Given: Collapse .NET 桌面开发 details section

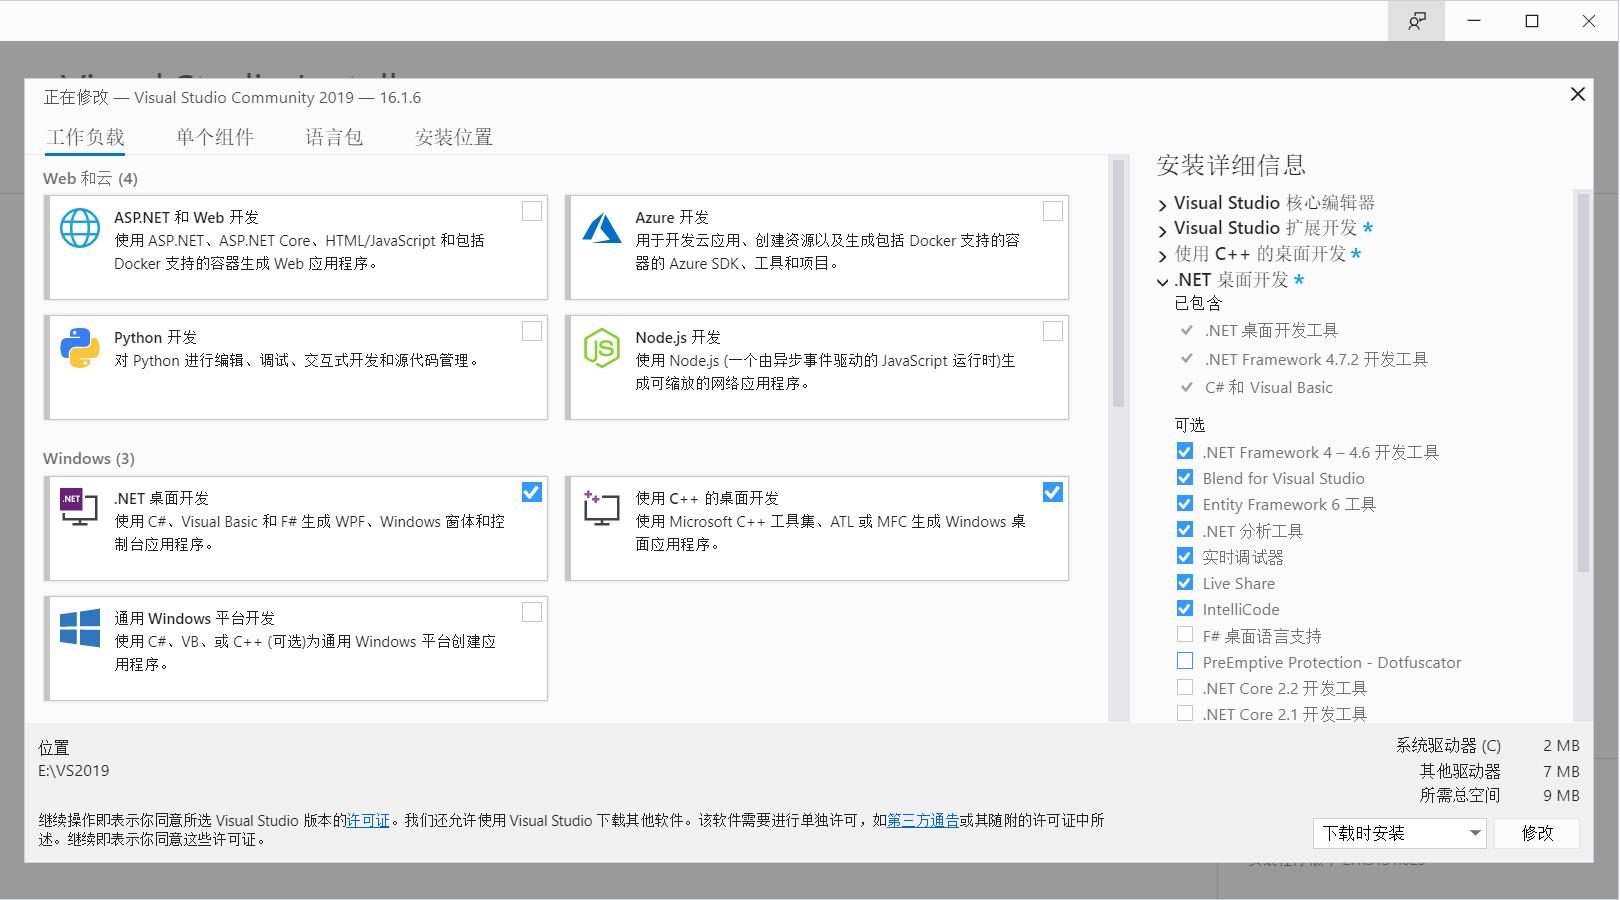Looking at the screenshot, I should click(x=1162, y=282).
